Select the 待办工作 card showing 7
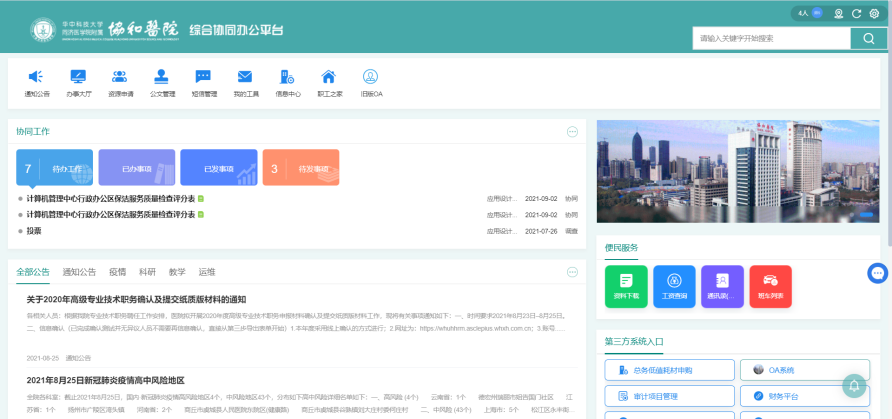Viewport: 892px width, 419px height. pyautogui.click(x=54, y=168)
